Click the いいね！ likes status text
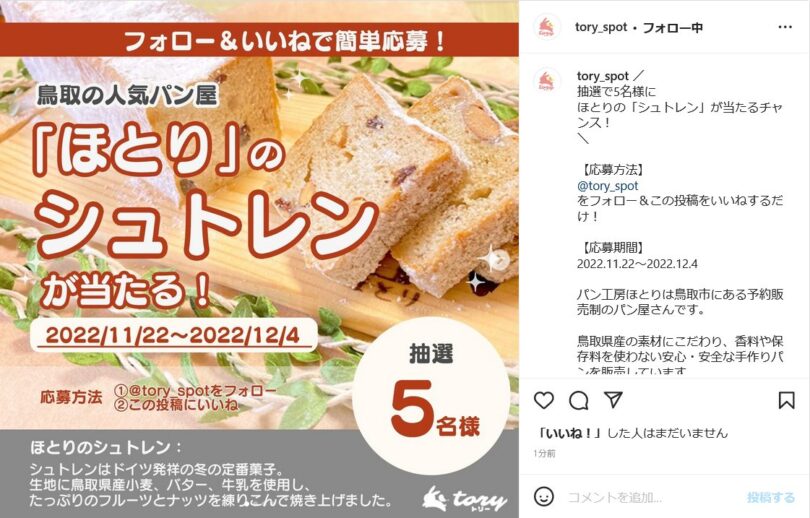810x518 pixels. point(633,433)
